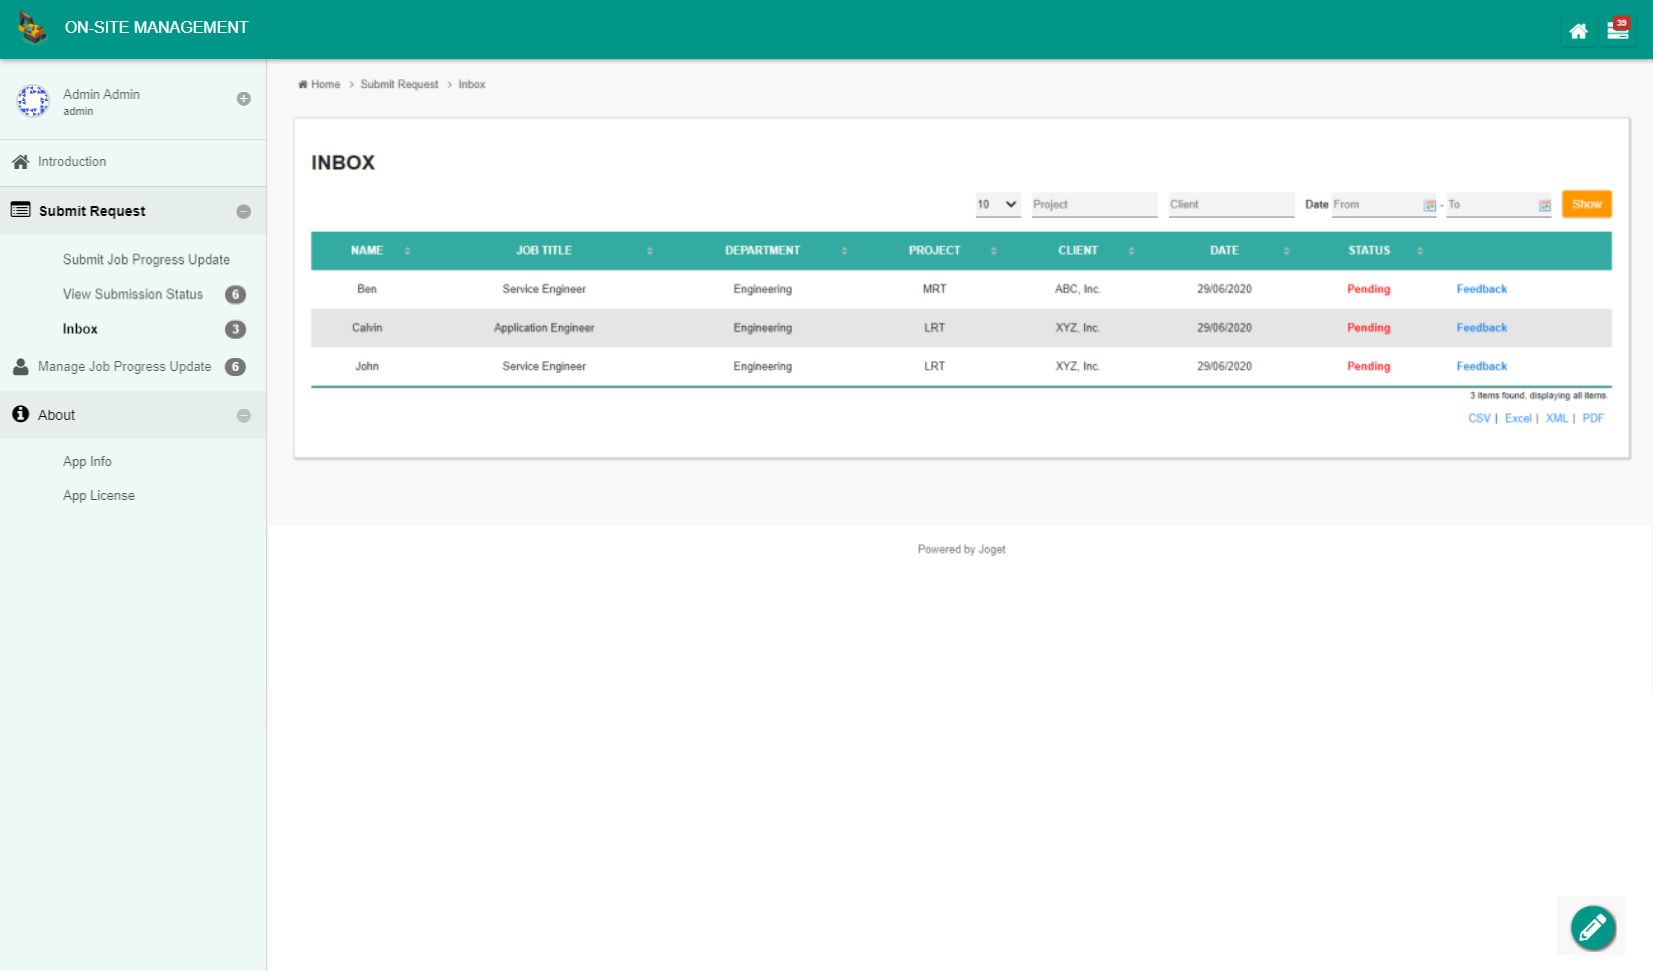
Task: Open the page size dropdown showing 10
Action: pyautogui.click(x=997, y=204)
